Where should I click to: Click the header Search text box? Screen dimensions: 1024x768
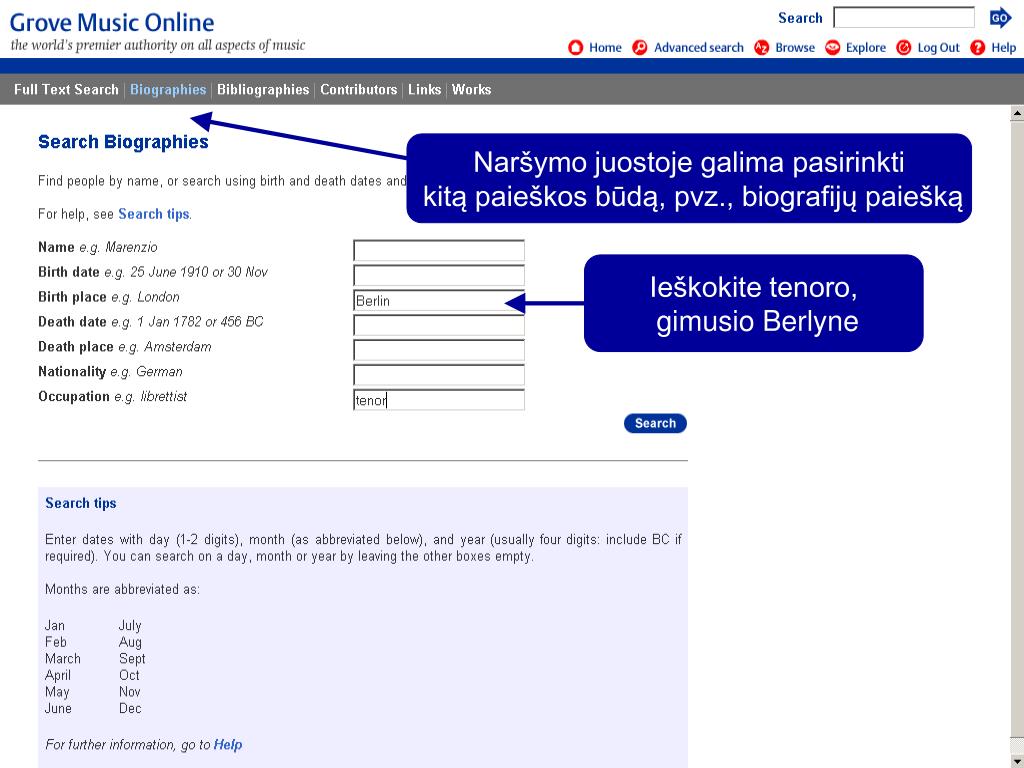pyautogui.click(x=904, y=18)
